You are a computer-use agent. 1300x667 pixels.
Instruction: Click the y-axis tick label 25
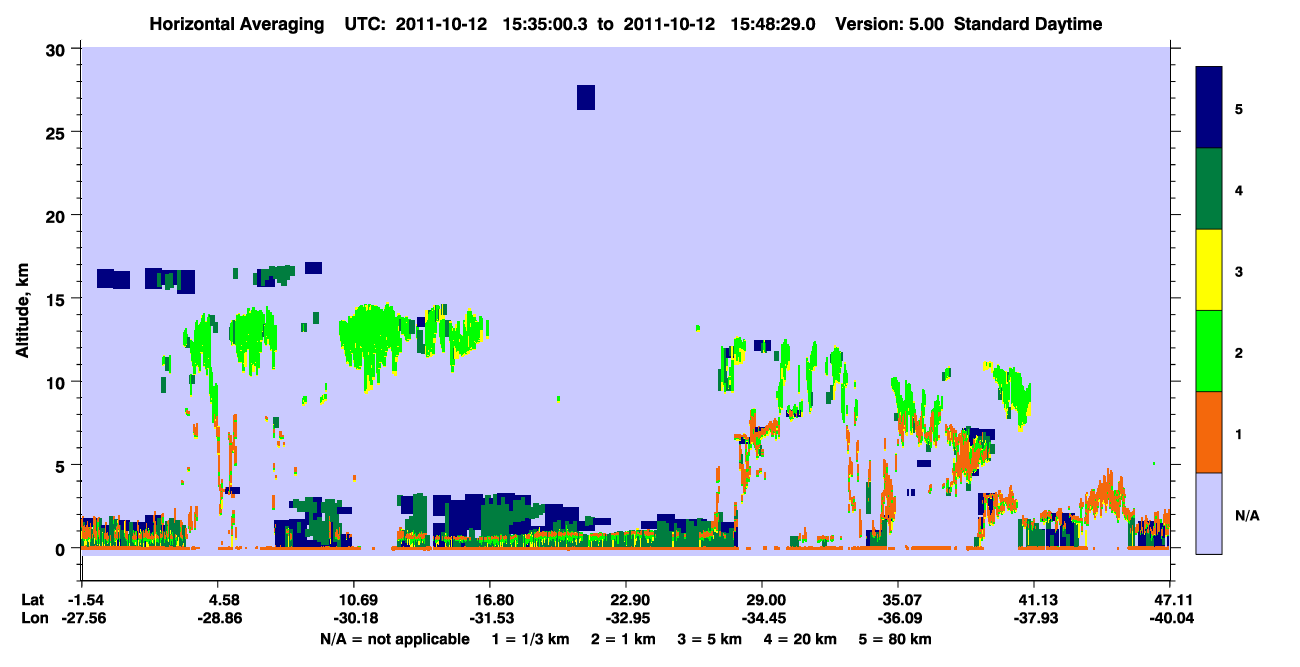tap(58, 132)
